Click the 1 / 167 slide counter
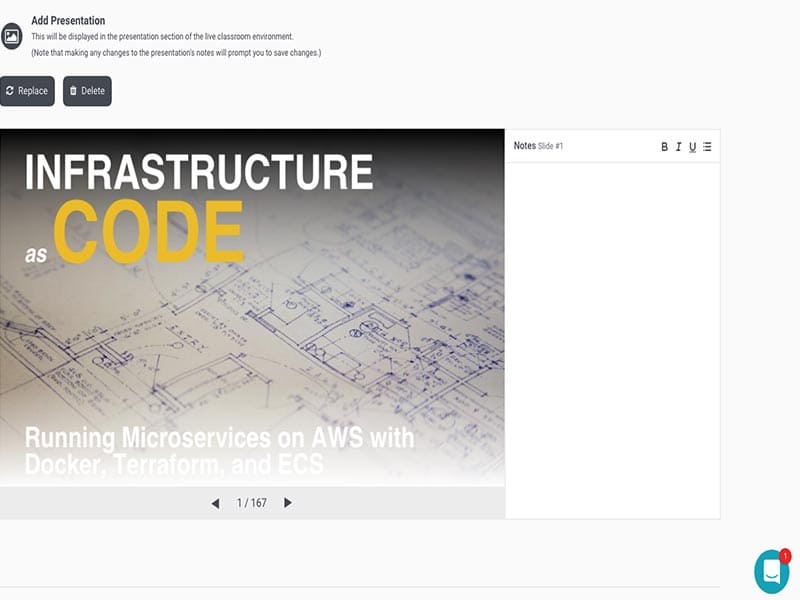 pyautogui.click(x=252, y=503)
